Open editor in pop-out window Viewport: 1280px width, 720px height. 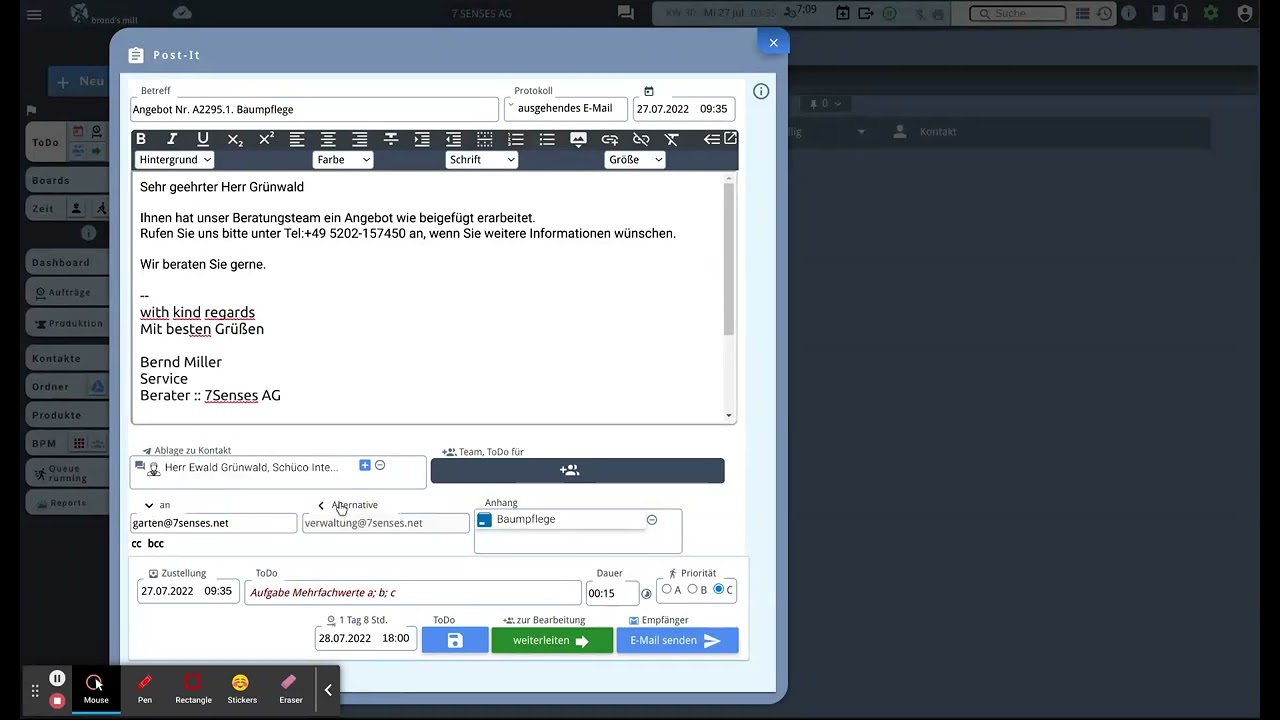coord(731,139)
